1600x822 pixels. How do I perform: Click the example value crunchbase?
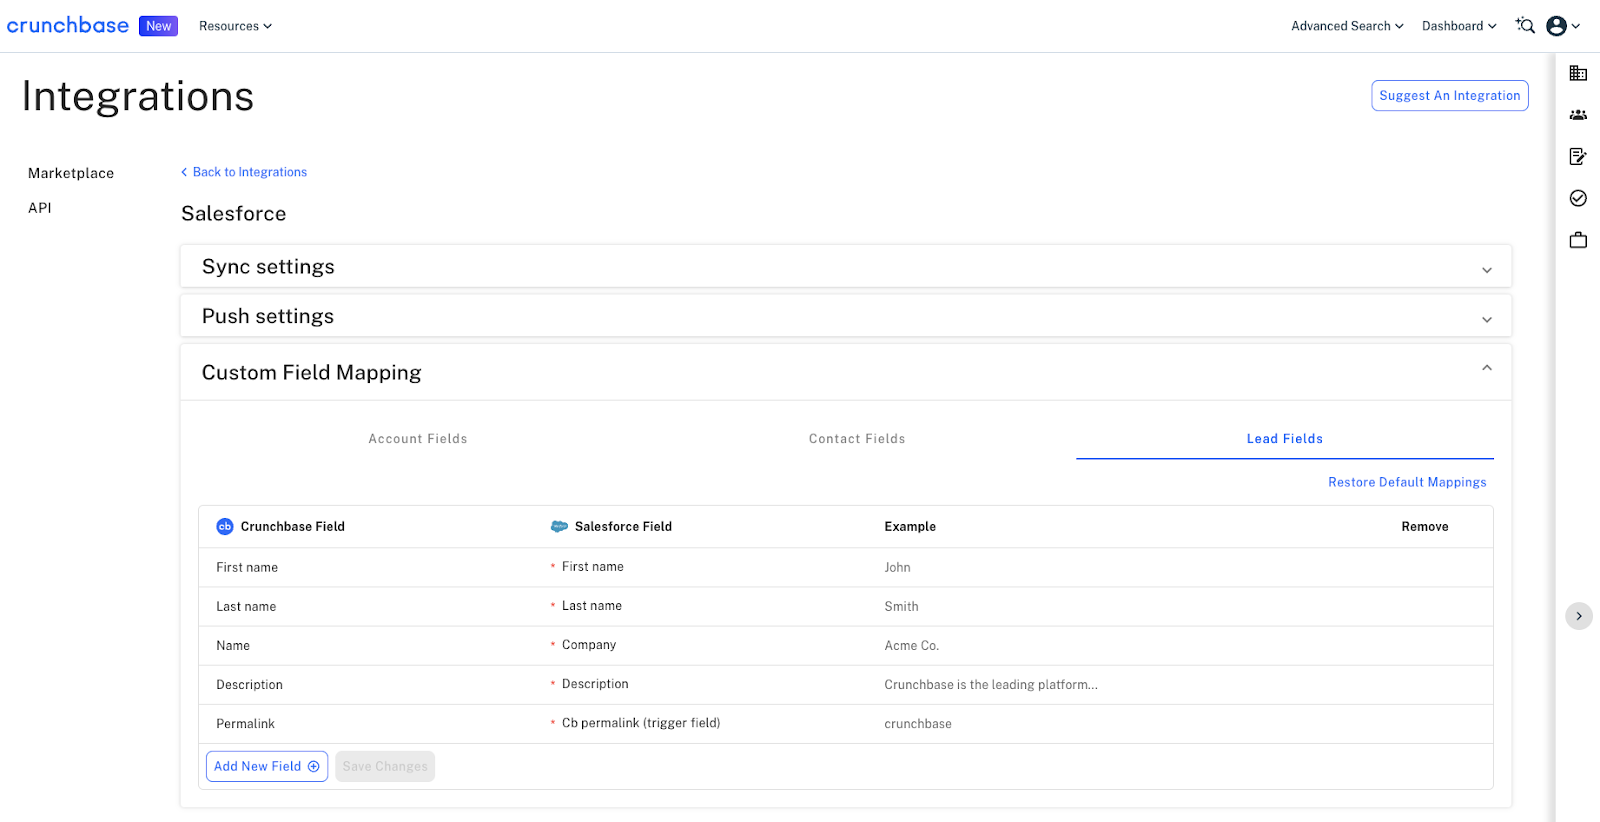[918, 724]
